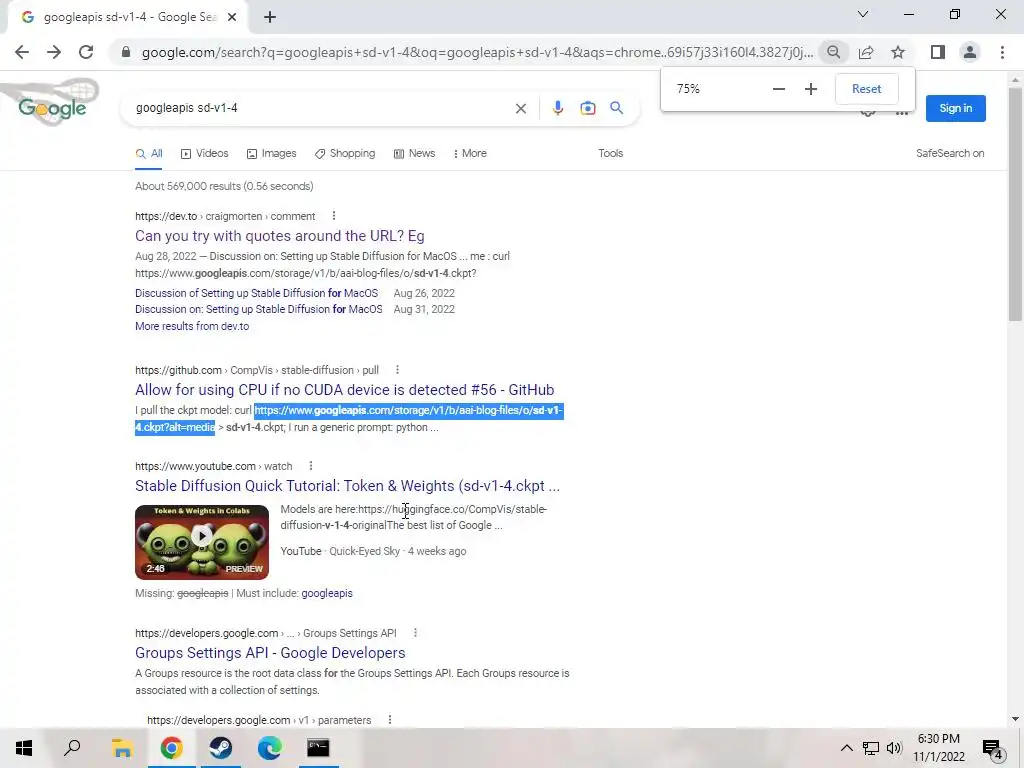Select the All results tab
Screen dimensions: 1024x768
click(149, 153)
